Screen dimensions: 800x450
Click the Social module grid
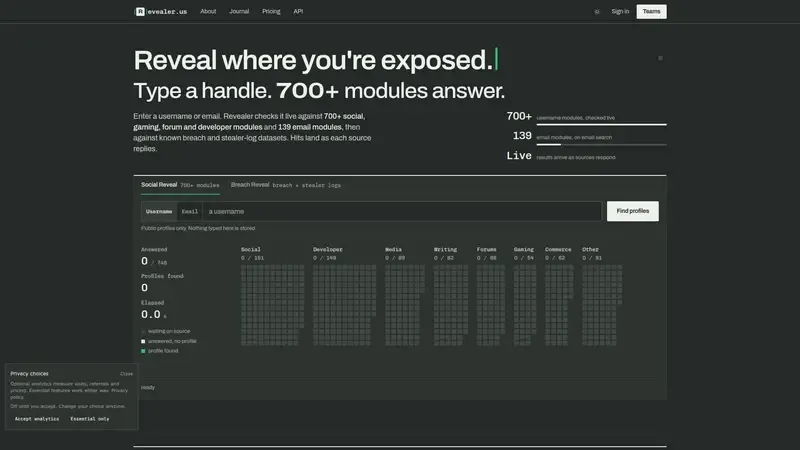(x=272, y=305)
